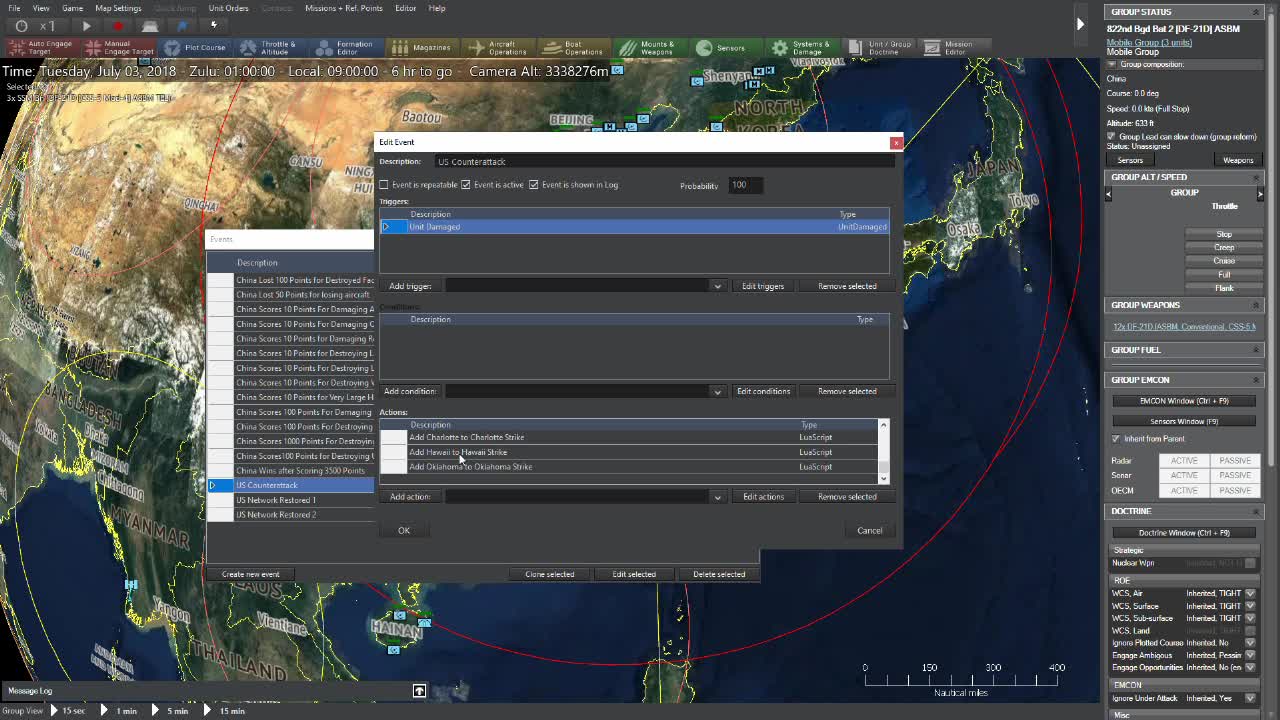The image size is (1280, 720).
Task: Open Systems & Damage
Action: 801,47
